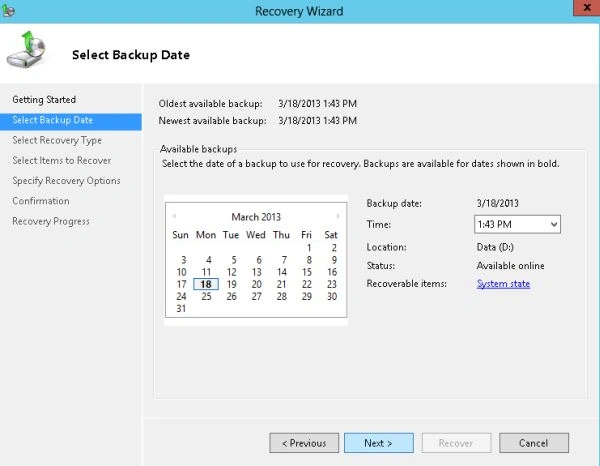
Task: Go to previous month in calendar
Action: [174, 216]
